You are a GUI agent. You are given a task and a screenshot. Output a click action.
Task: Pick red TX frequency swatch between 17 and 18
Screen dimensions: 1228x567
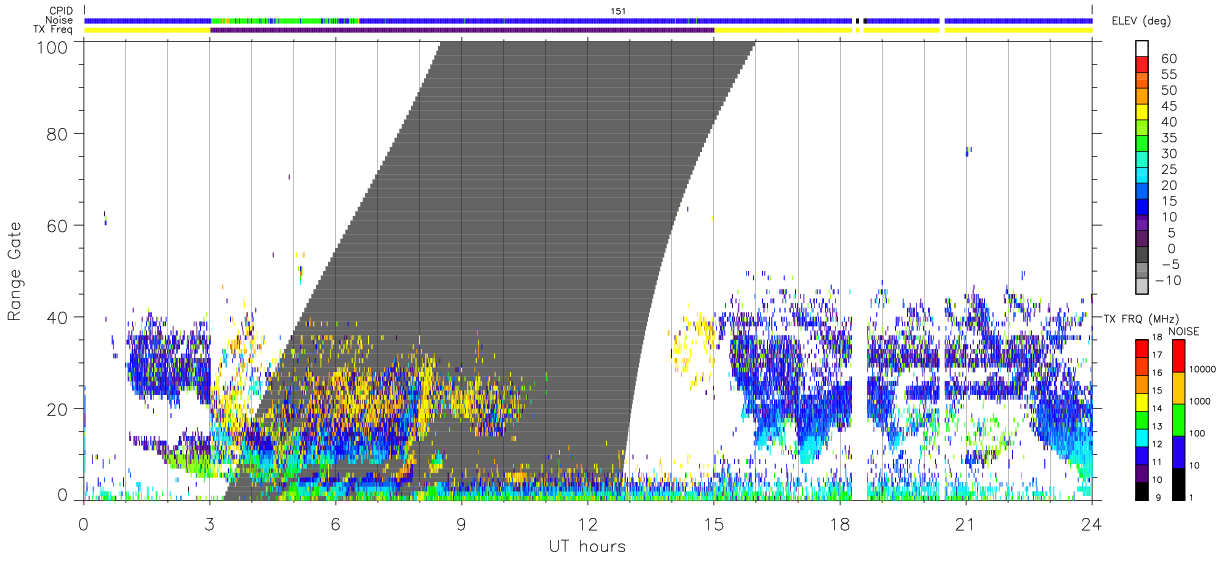click(1142, 349)
